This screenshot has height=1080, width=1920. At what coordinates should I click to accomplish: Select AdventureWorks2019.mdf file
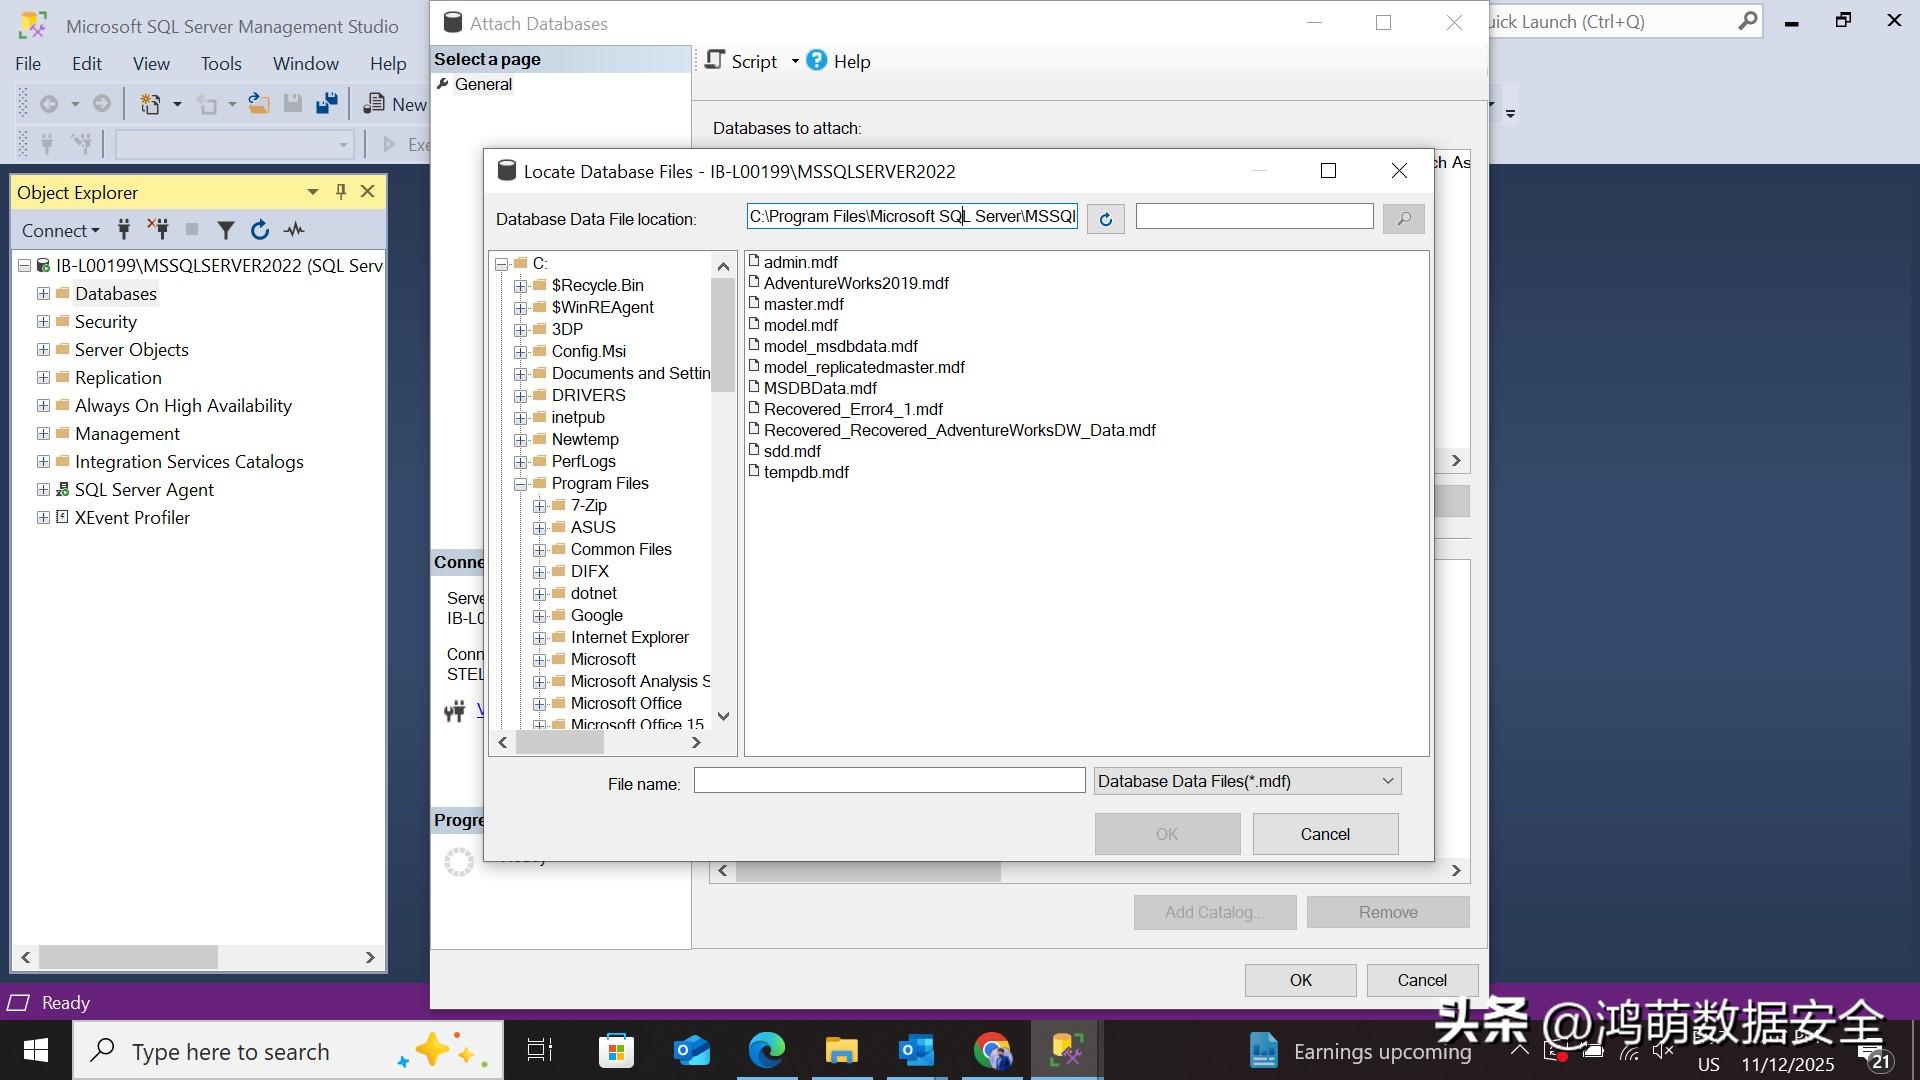(x=856, y=284)
